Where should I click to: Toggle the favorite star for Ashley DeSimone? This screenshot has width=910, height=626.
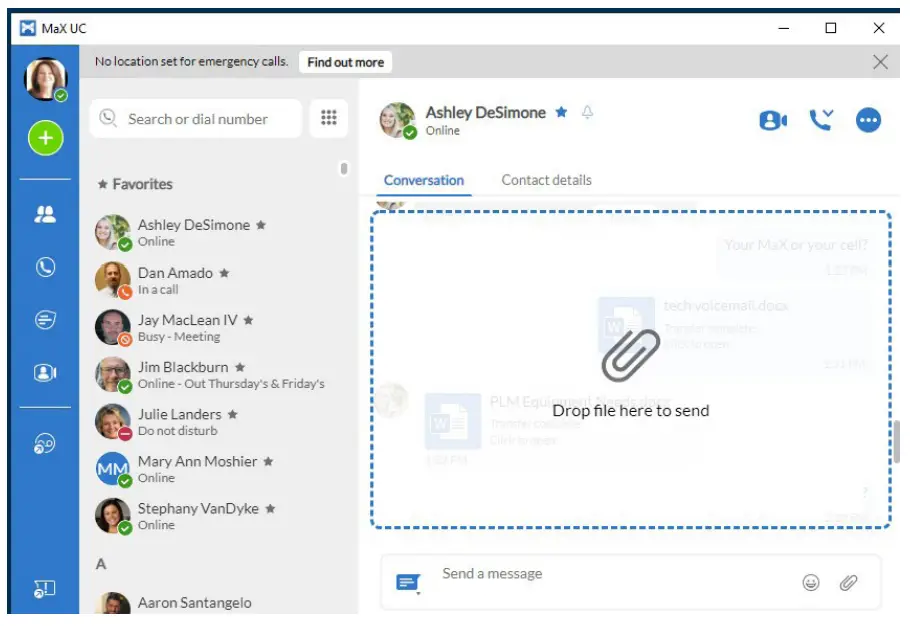(x=561, y=112)
